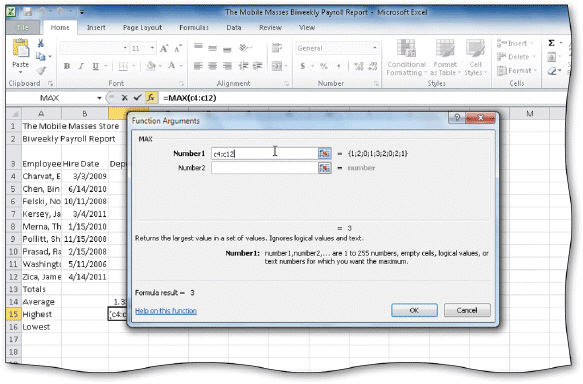Click the Comma Style icon

pos(338,67)
